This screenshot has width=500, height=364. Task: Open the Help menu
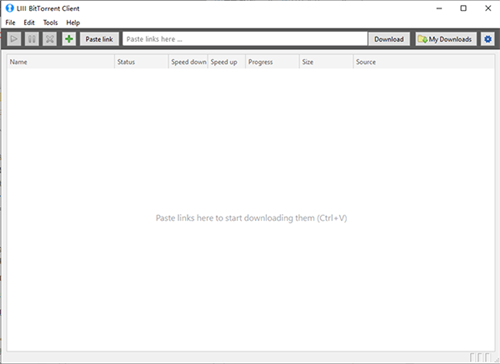click(73, 23)
